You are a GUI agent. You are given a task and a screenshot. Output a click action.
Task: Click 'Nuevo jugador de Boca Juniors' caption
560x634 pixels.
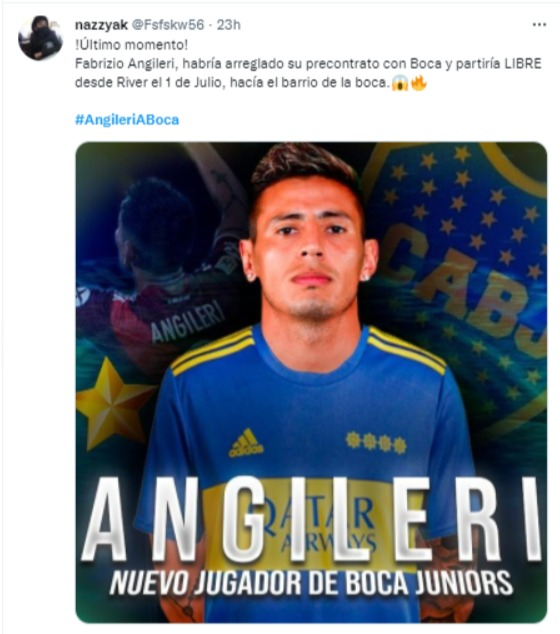tap(311, 583)
